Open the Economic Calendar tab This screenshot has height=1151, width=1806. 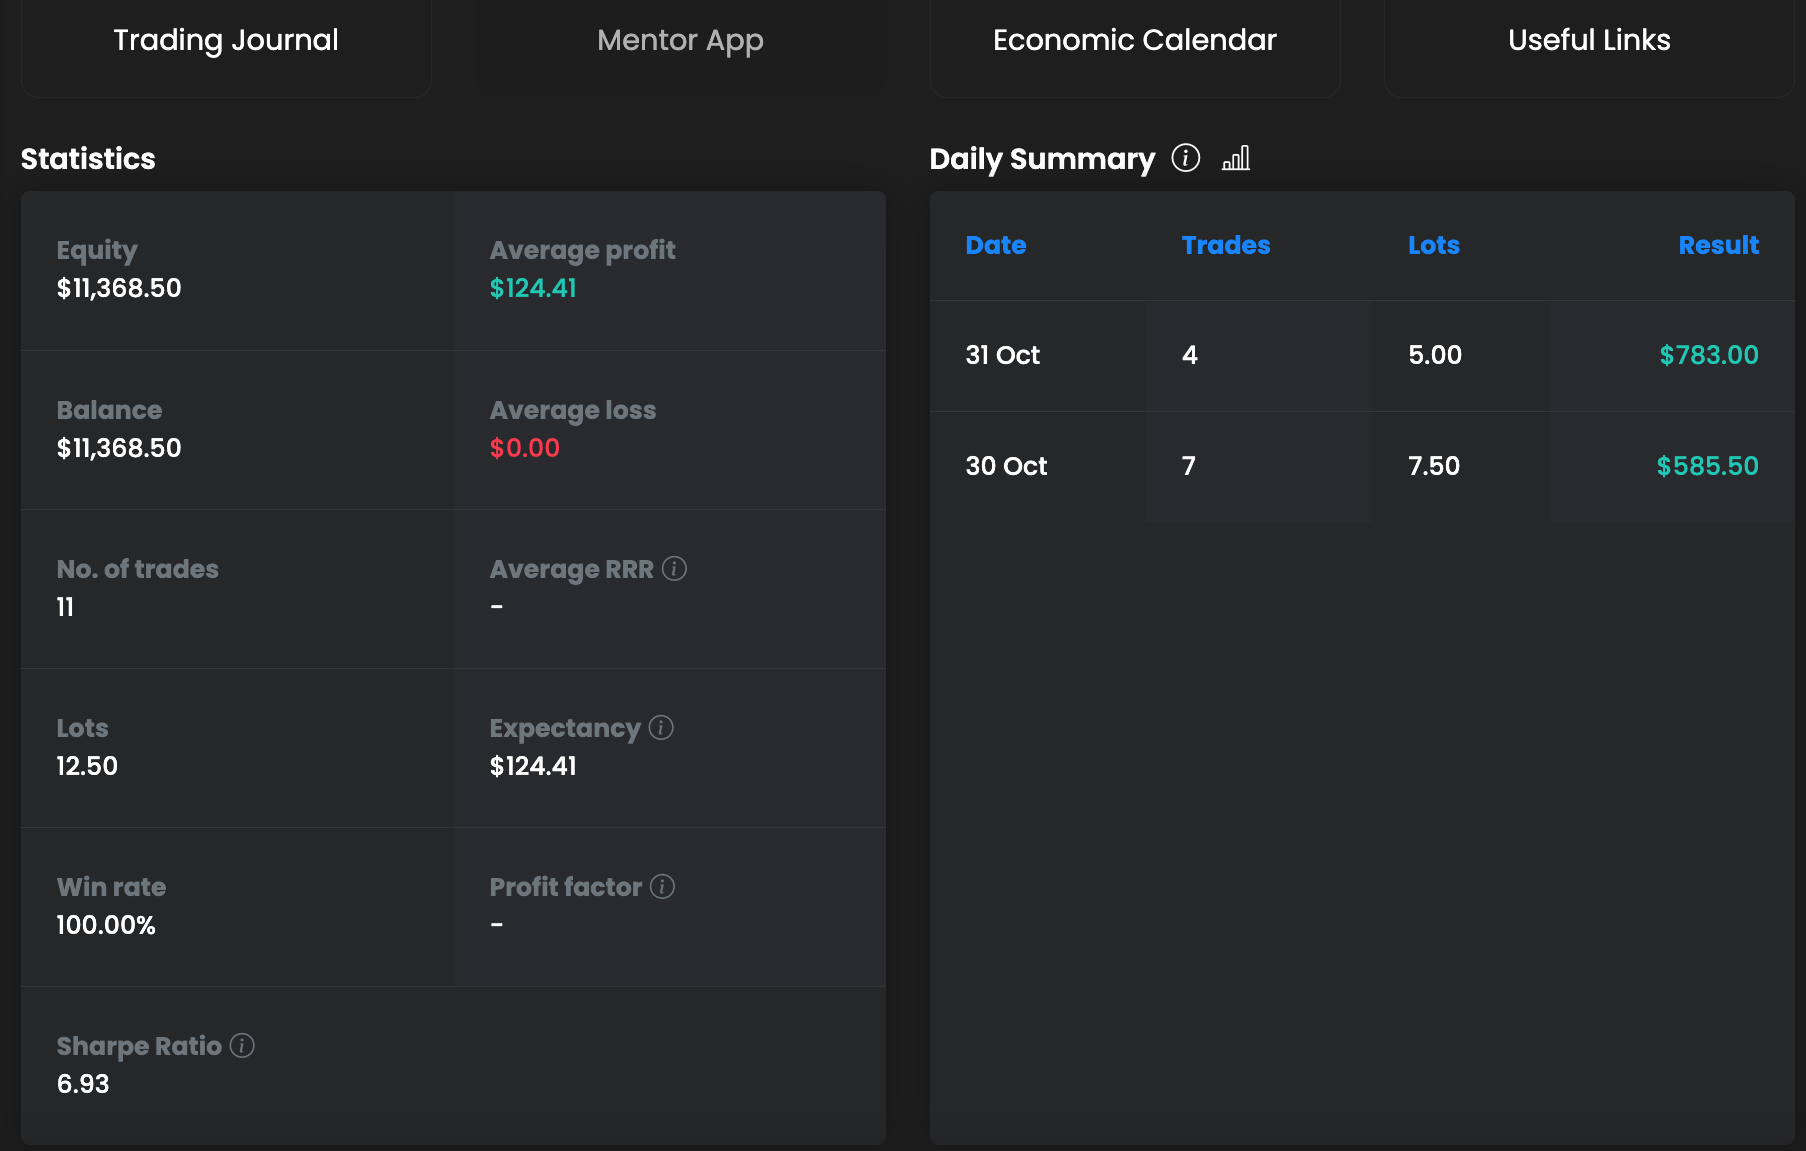point(1135,41)
